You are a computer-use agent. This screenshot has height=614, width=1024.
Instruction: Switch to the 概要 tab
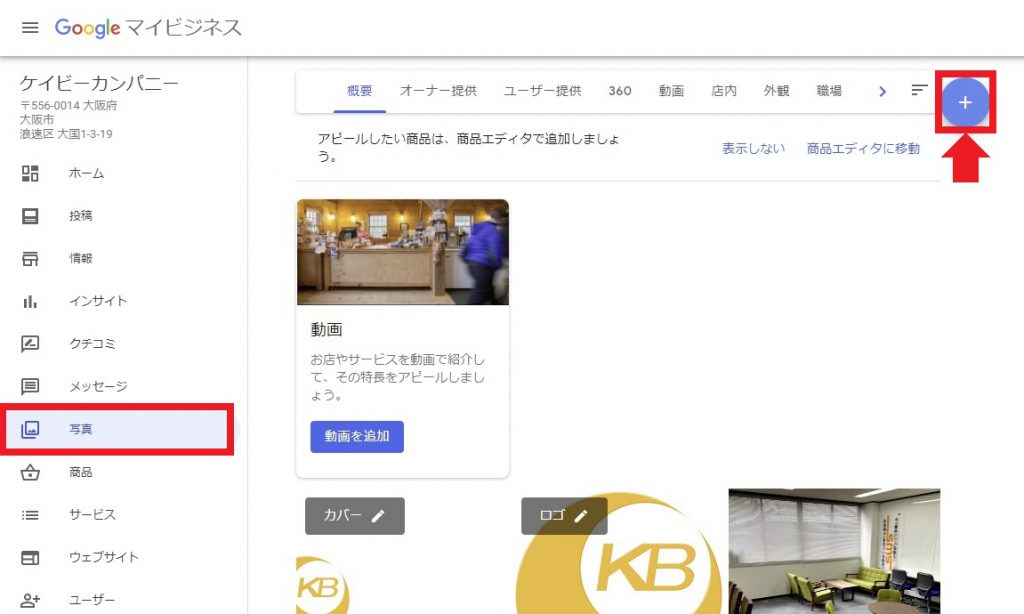pyautogui.click(x=360, y=91)
